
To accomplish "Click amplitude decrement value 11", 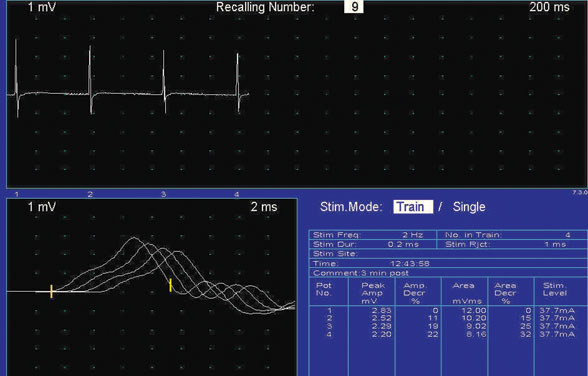I will coord(433,318).
